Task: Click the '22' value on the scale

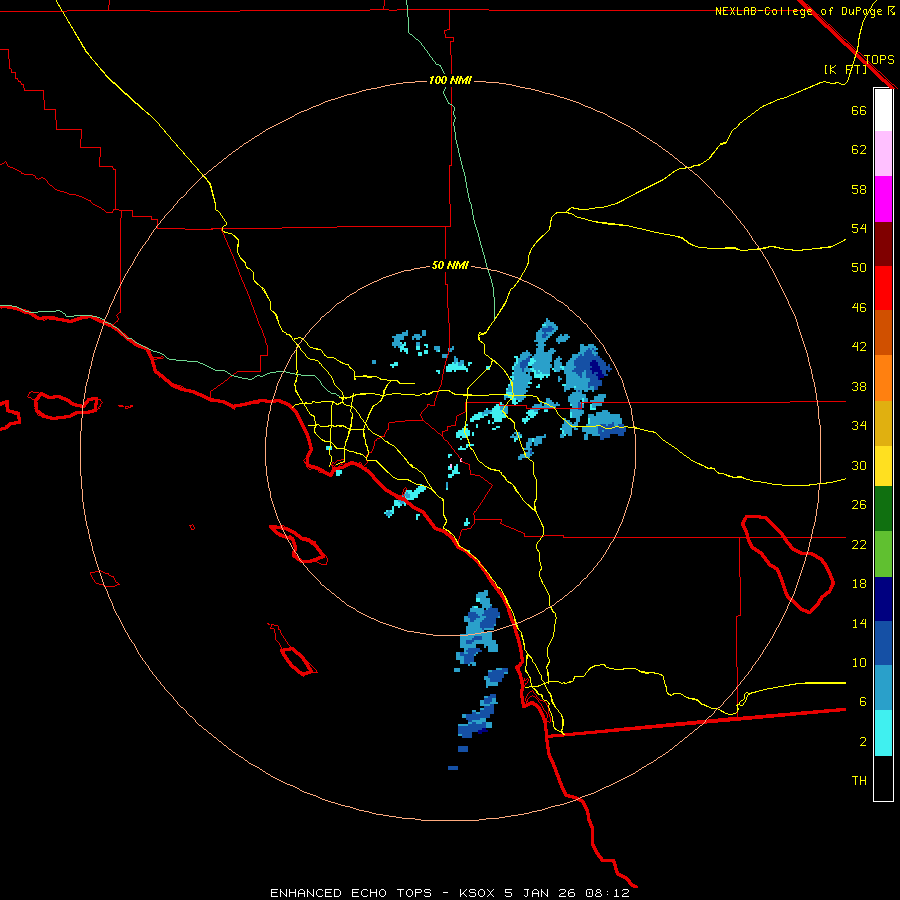Action: (x=859, y=544)
